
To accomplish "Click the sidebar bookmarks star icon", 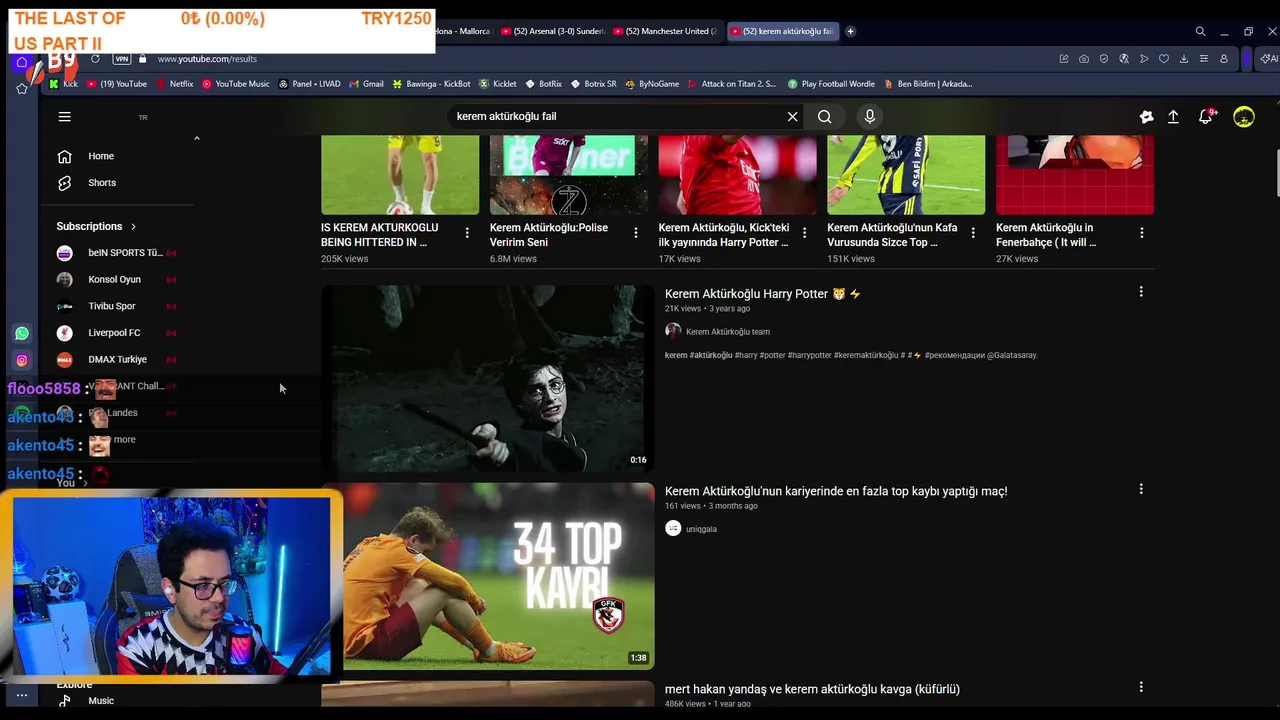I will coord(22,89).
